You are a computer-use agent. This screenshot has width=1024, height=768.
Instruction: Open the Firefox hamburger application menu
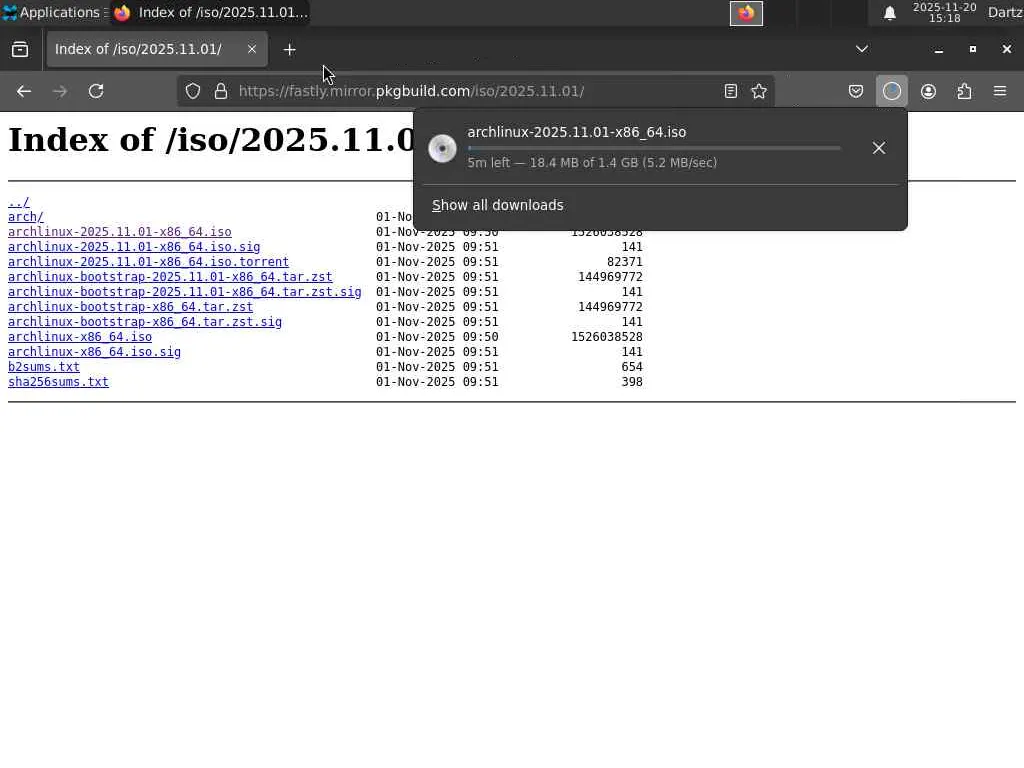(1000, 91)
